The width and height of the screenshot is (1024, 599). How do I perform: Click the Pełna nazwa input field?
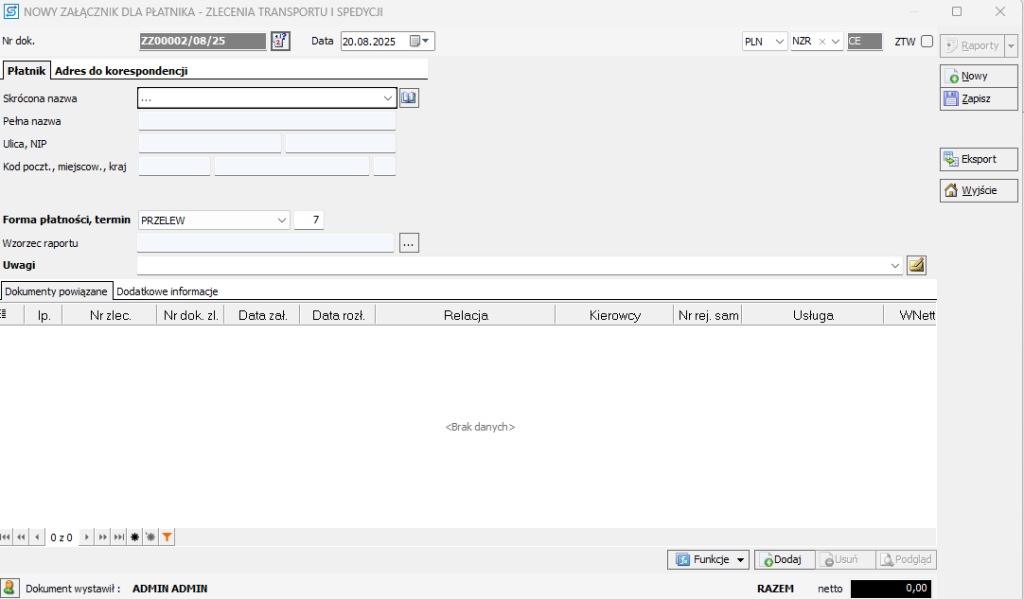pyautogui.click(x=267, y=121)
